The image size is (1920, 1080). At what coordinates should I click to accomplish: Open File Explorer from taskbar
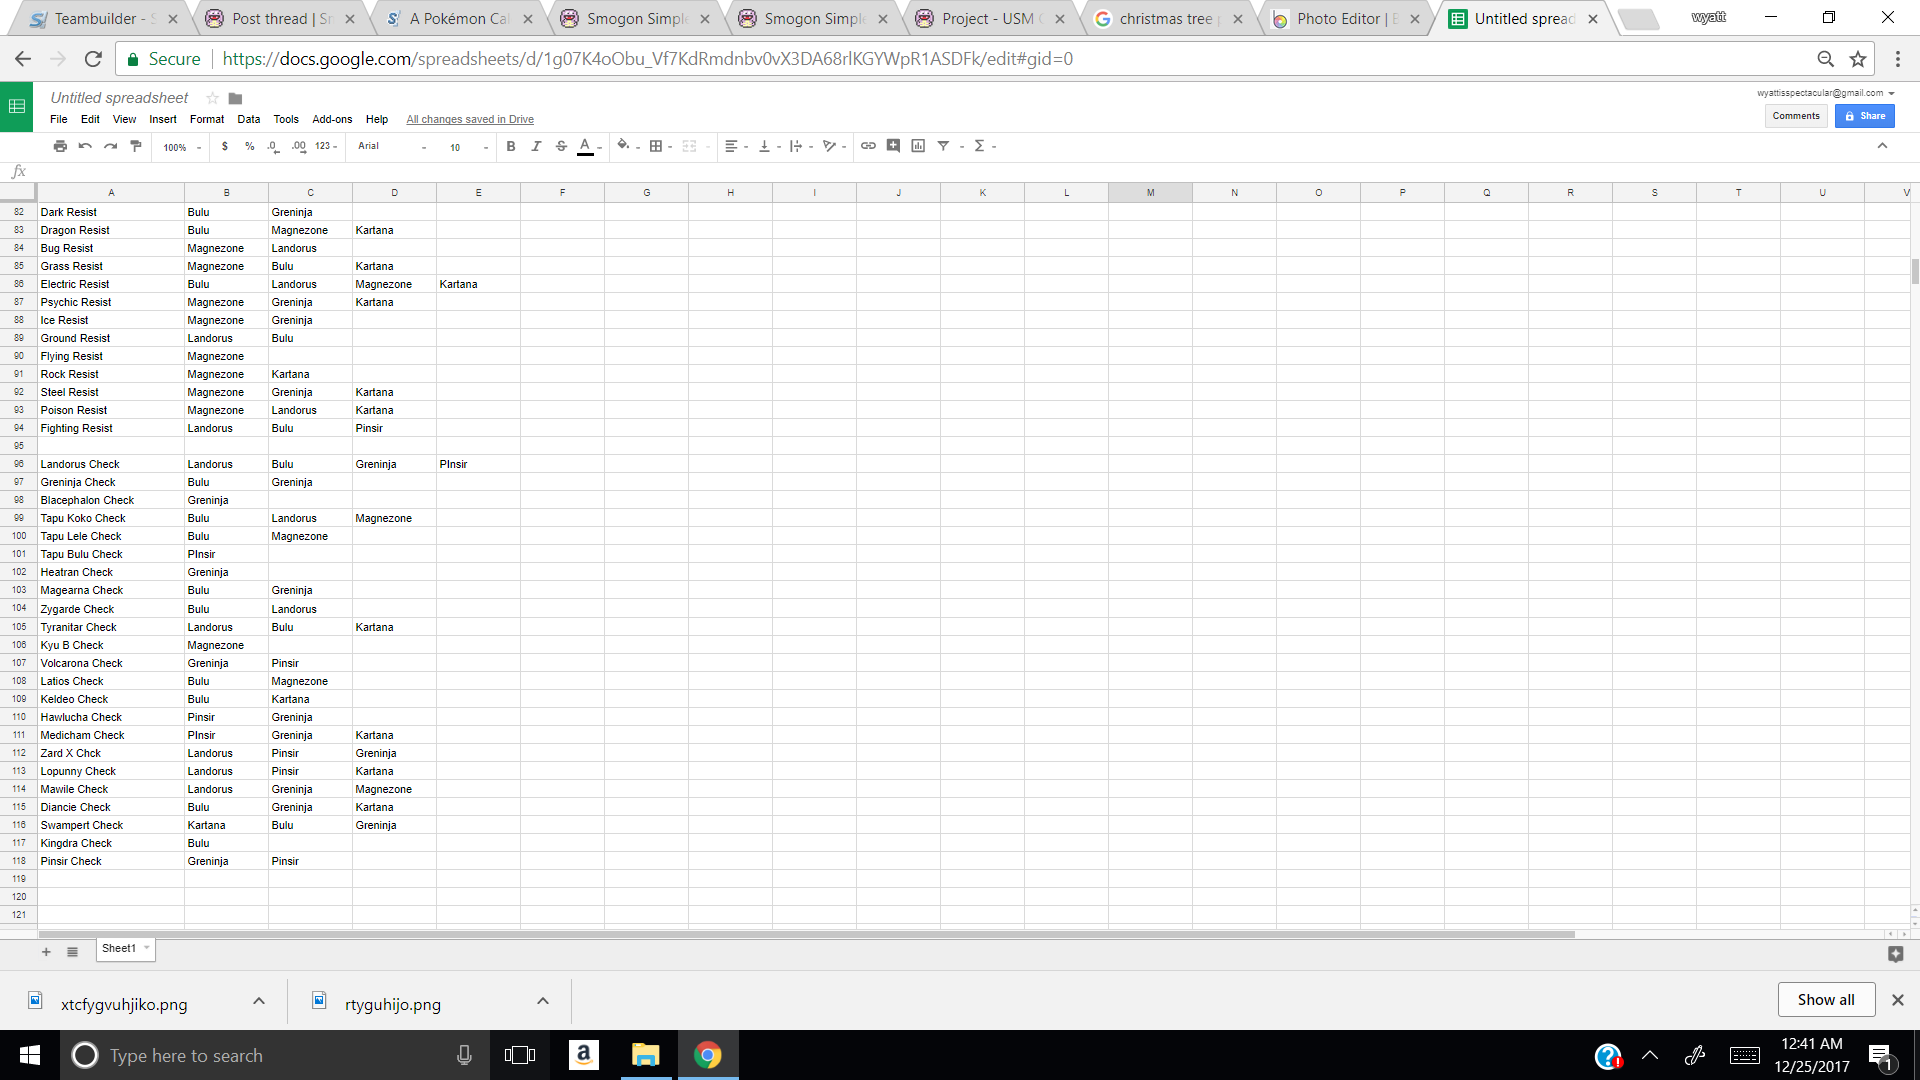pyautogui.click(x=646, y=1055)
